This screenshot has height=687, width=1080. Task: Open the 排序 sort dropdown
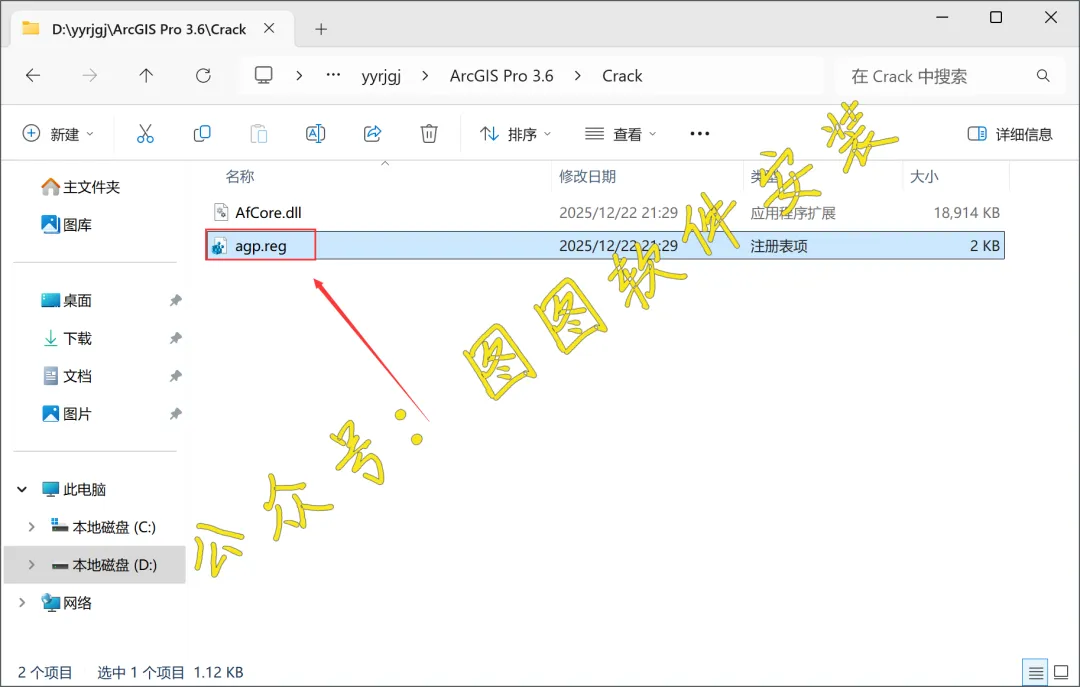515,134
